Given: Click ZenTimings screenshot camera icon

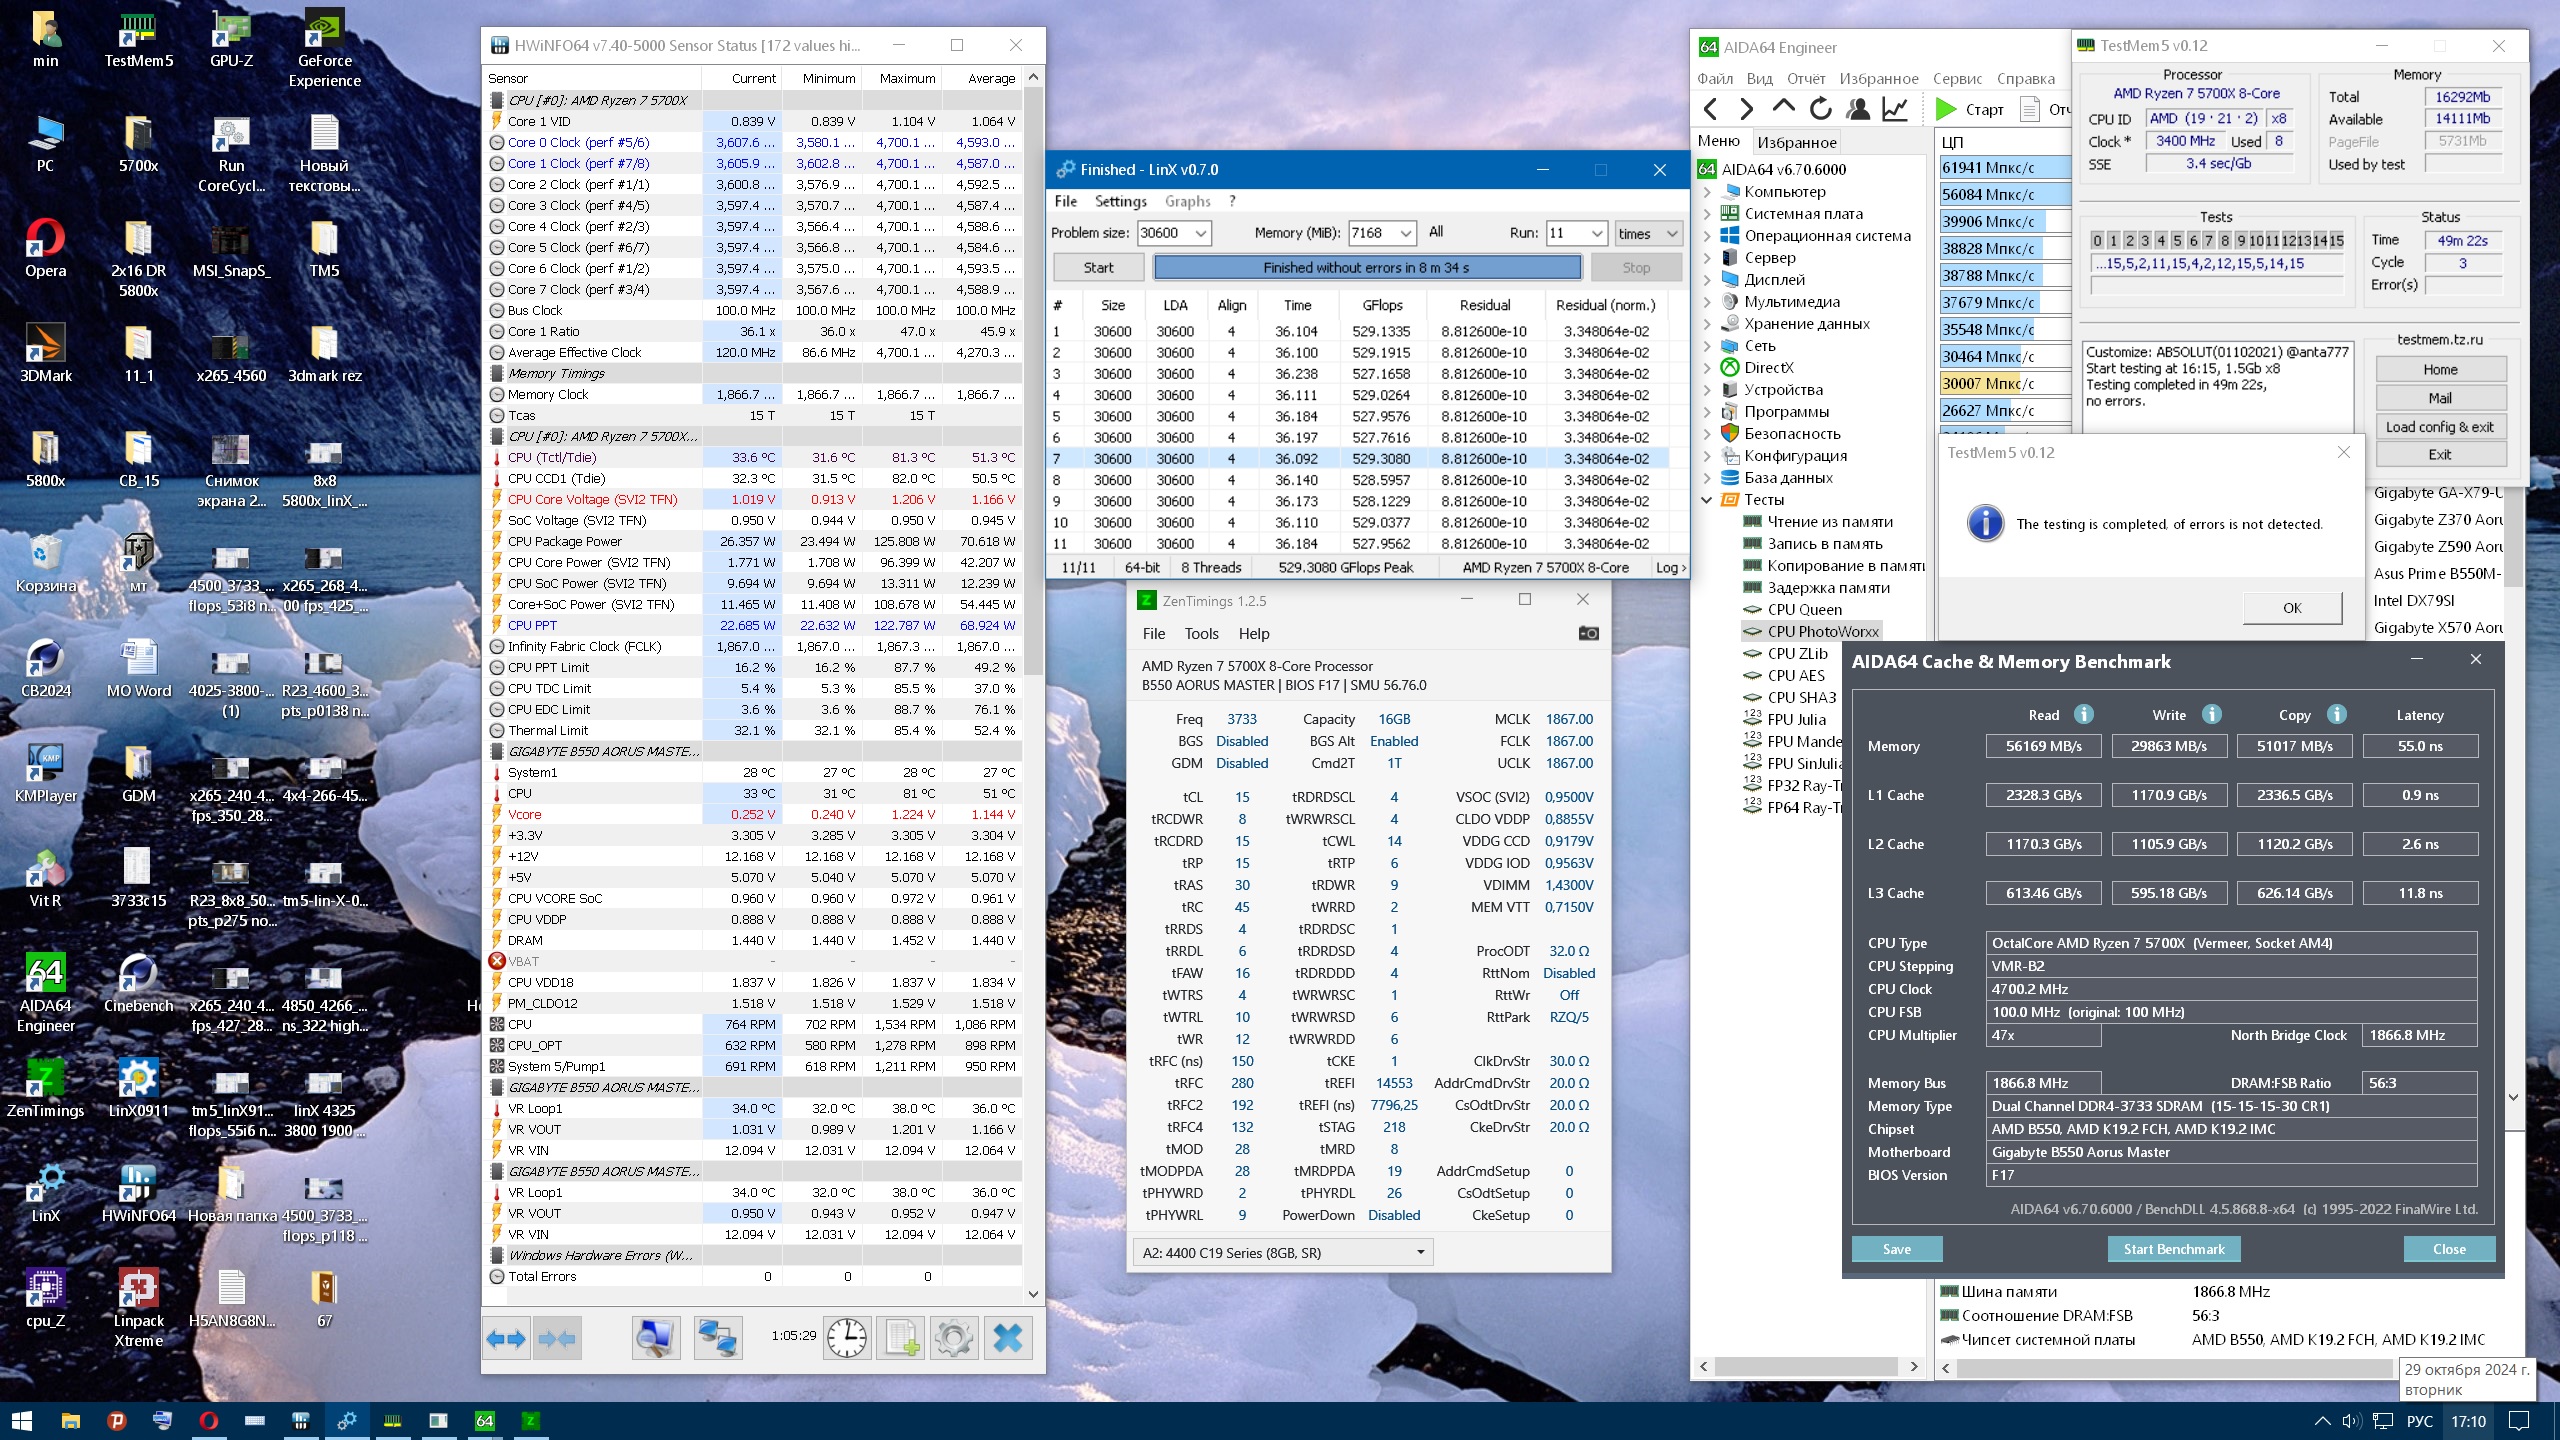Looking at the screenshot, I should tap(1588, 633).
